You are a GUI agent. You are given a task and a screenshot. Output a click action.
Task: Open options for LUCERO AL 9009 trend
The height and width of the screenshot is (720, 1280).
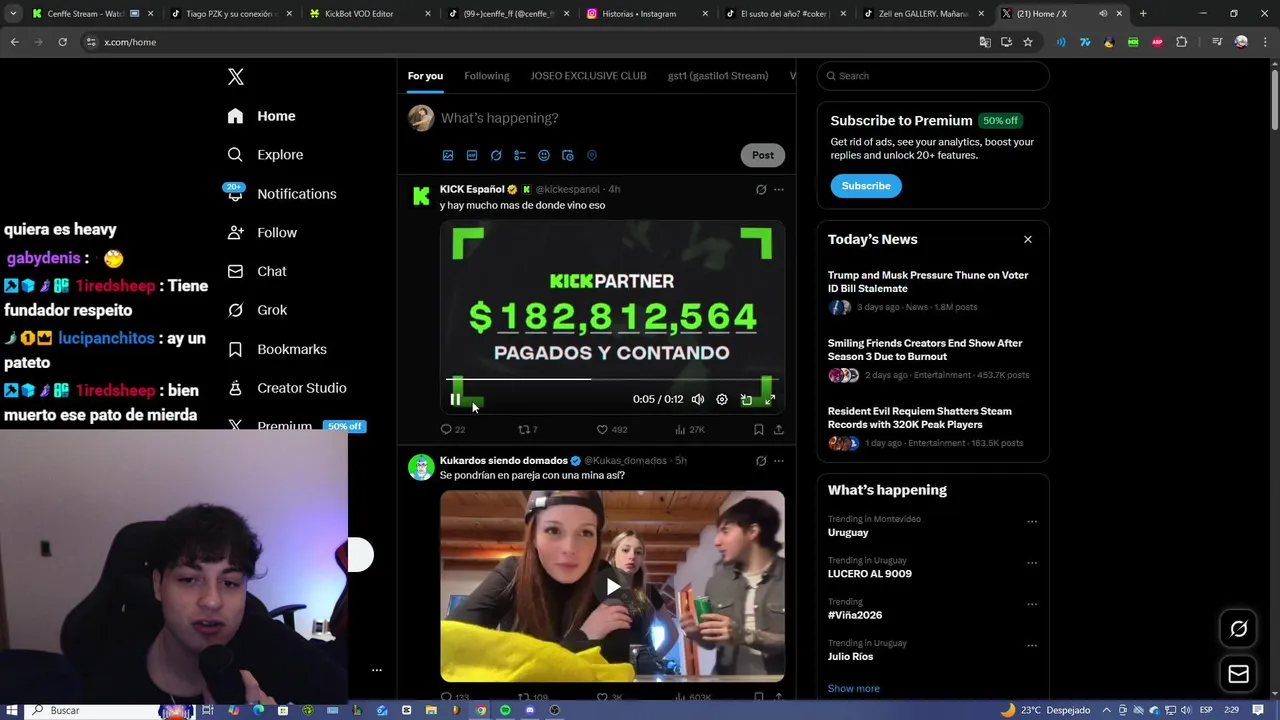point(1032,562)
